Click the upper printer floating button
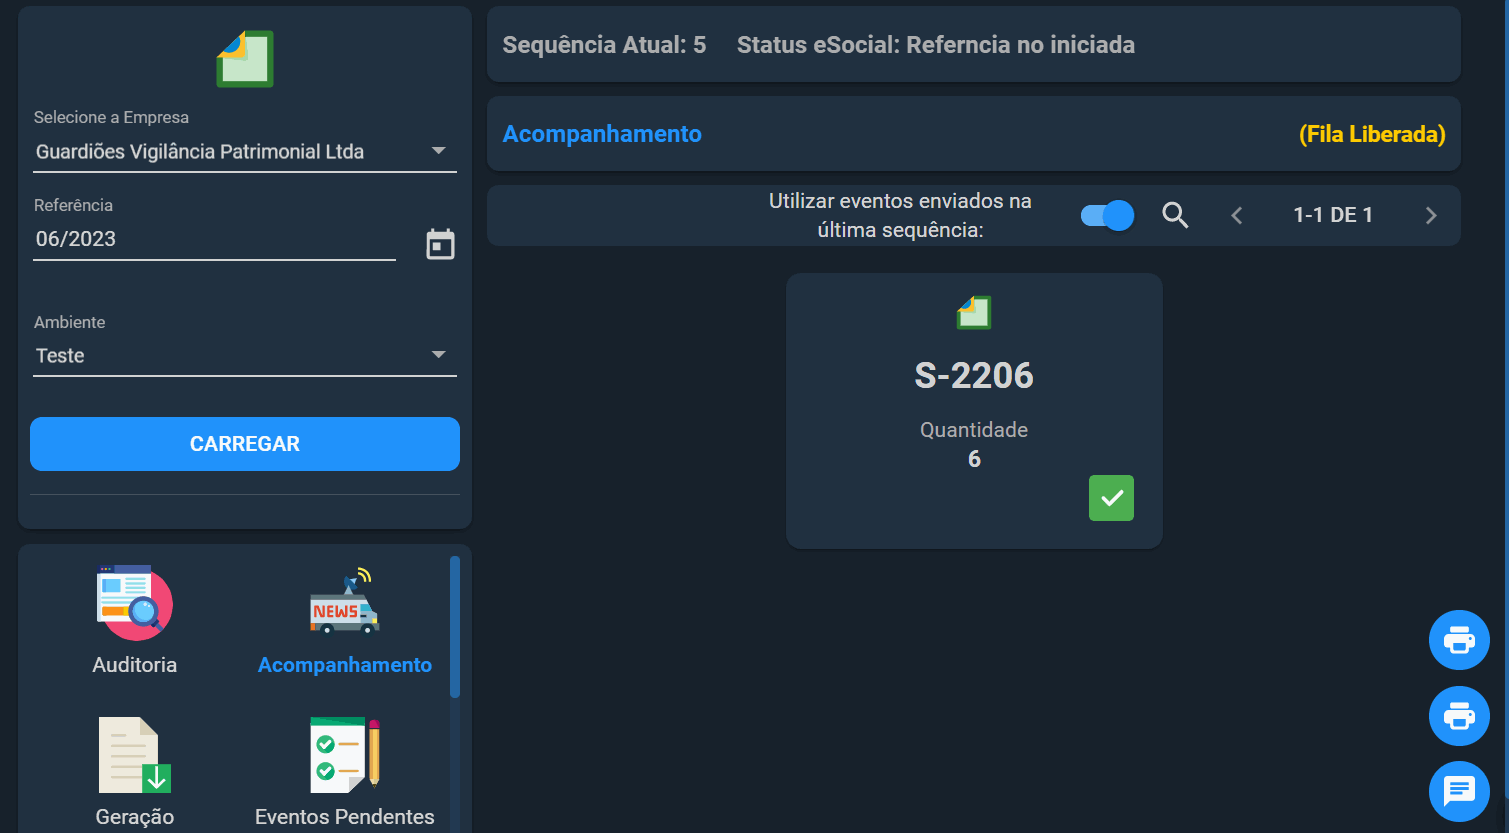Image resolution: width=1509 pixels, height=833 pixels. pos(1459,640)
